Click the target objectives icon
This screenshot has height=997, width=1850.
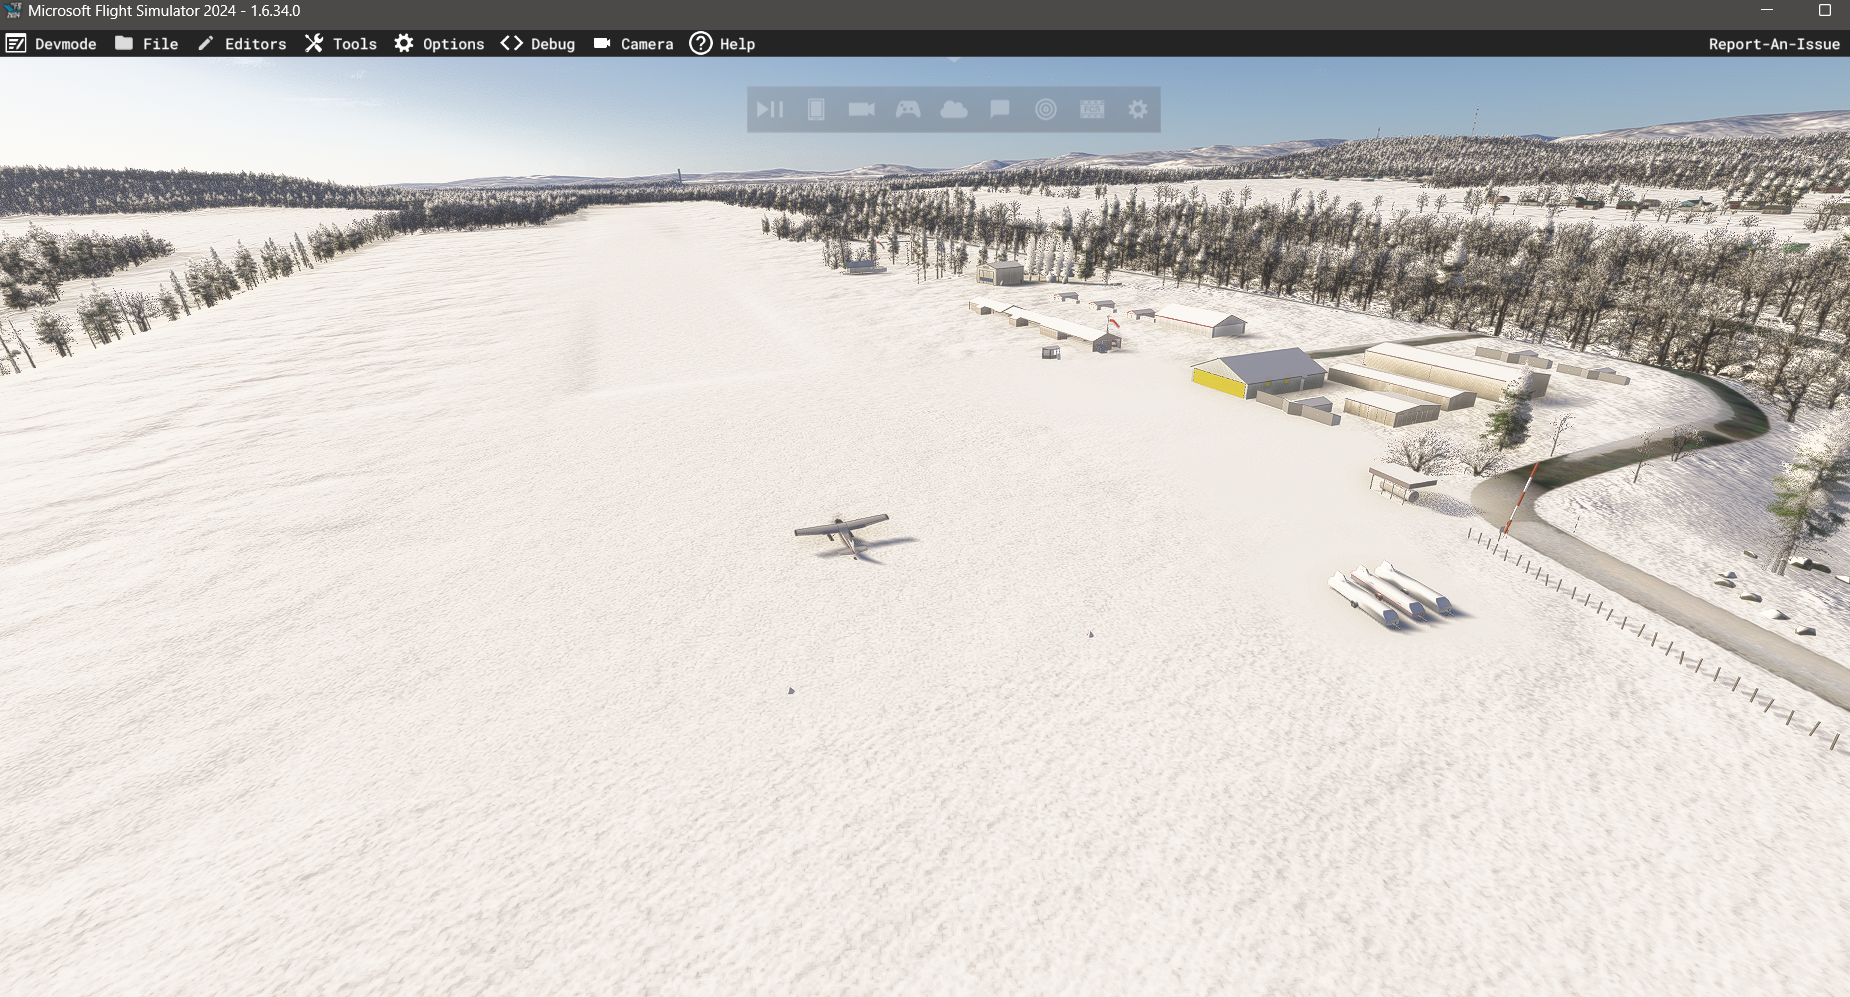[1045, 109]
